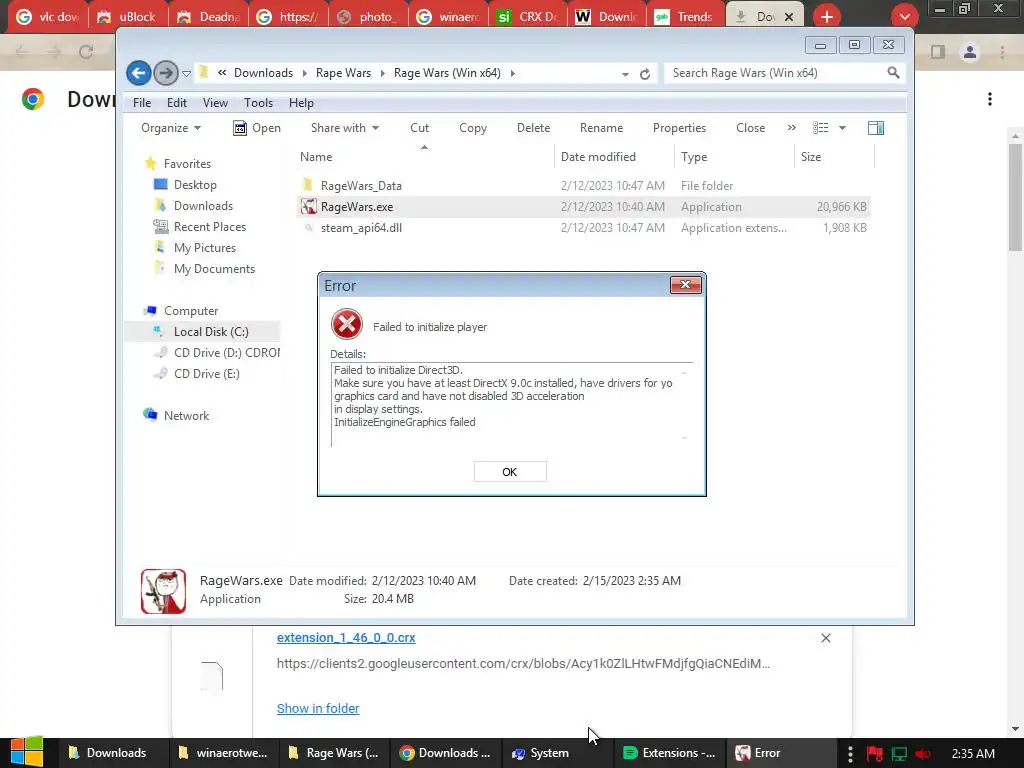Click the Explorer Forward navigation arrow
Screen dimensions: 1024x768
(x=166, y=72)
